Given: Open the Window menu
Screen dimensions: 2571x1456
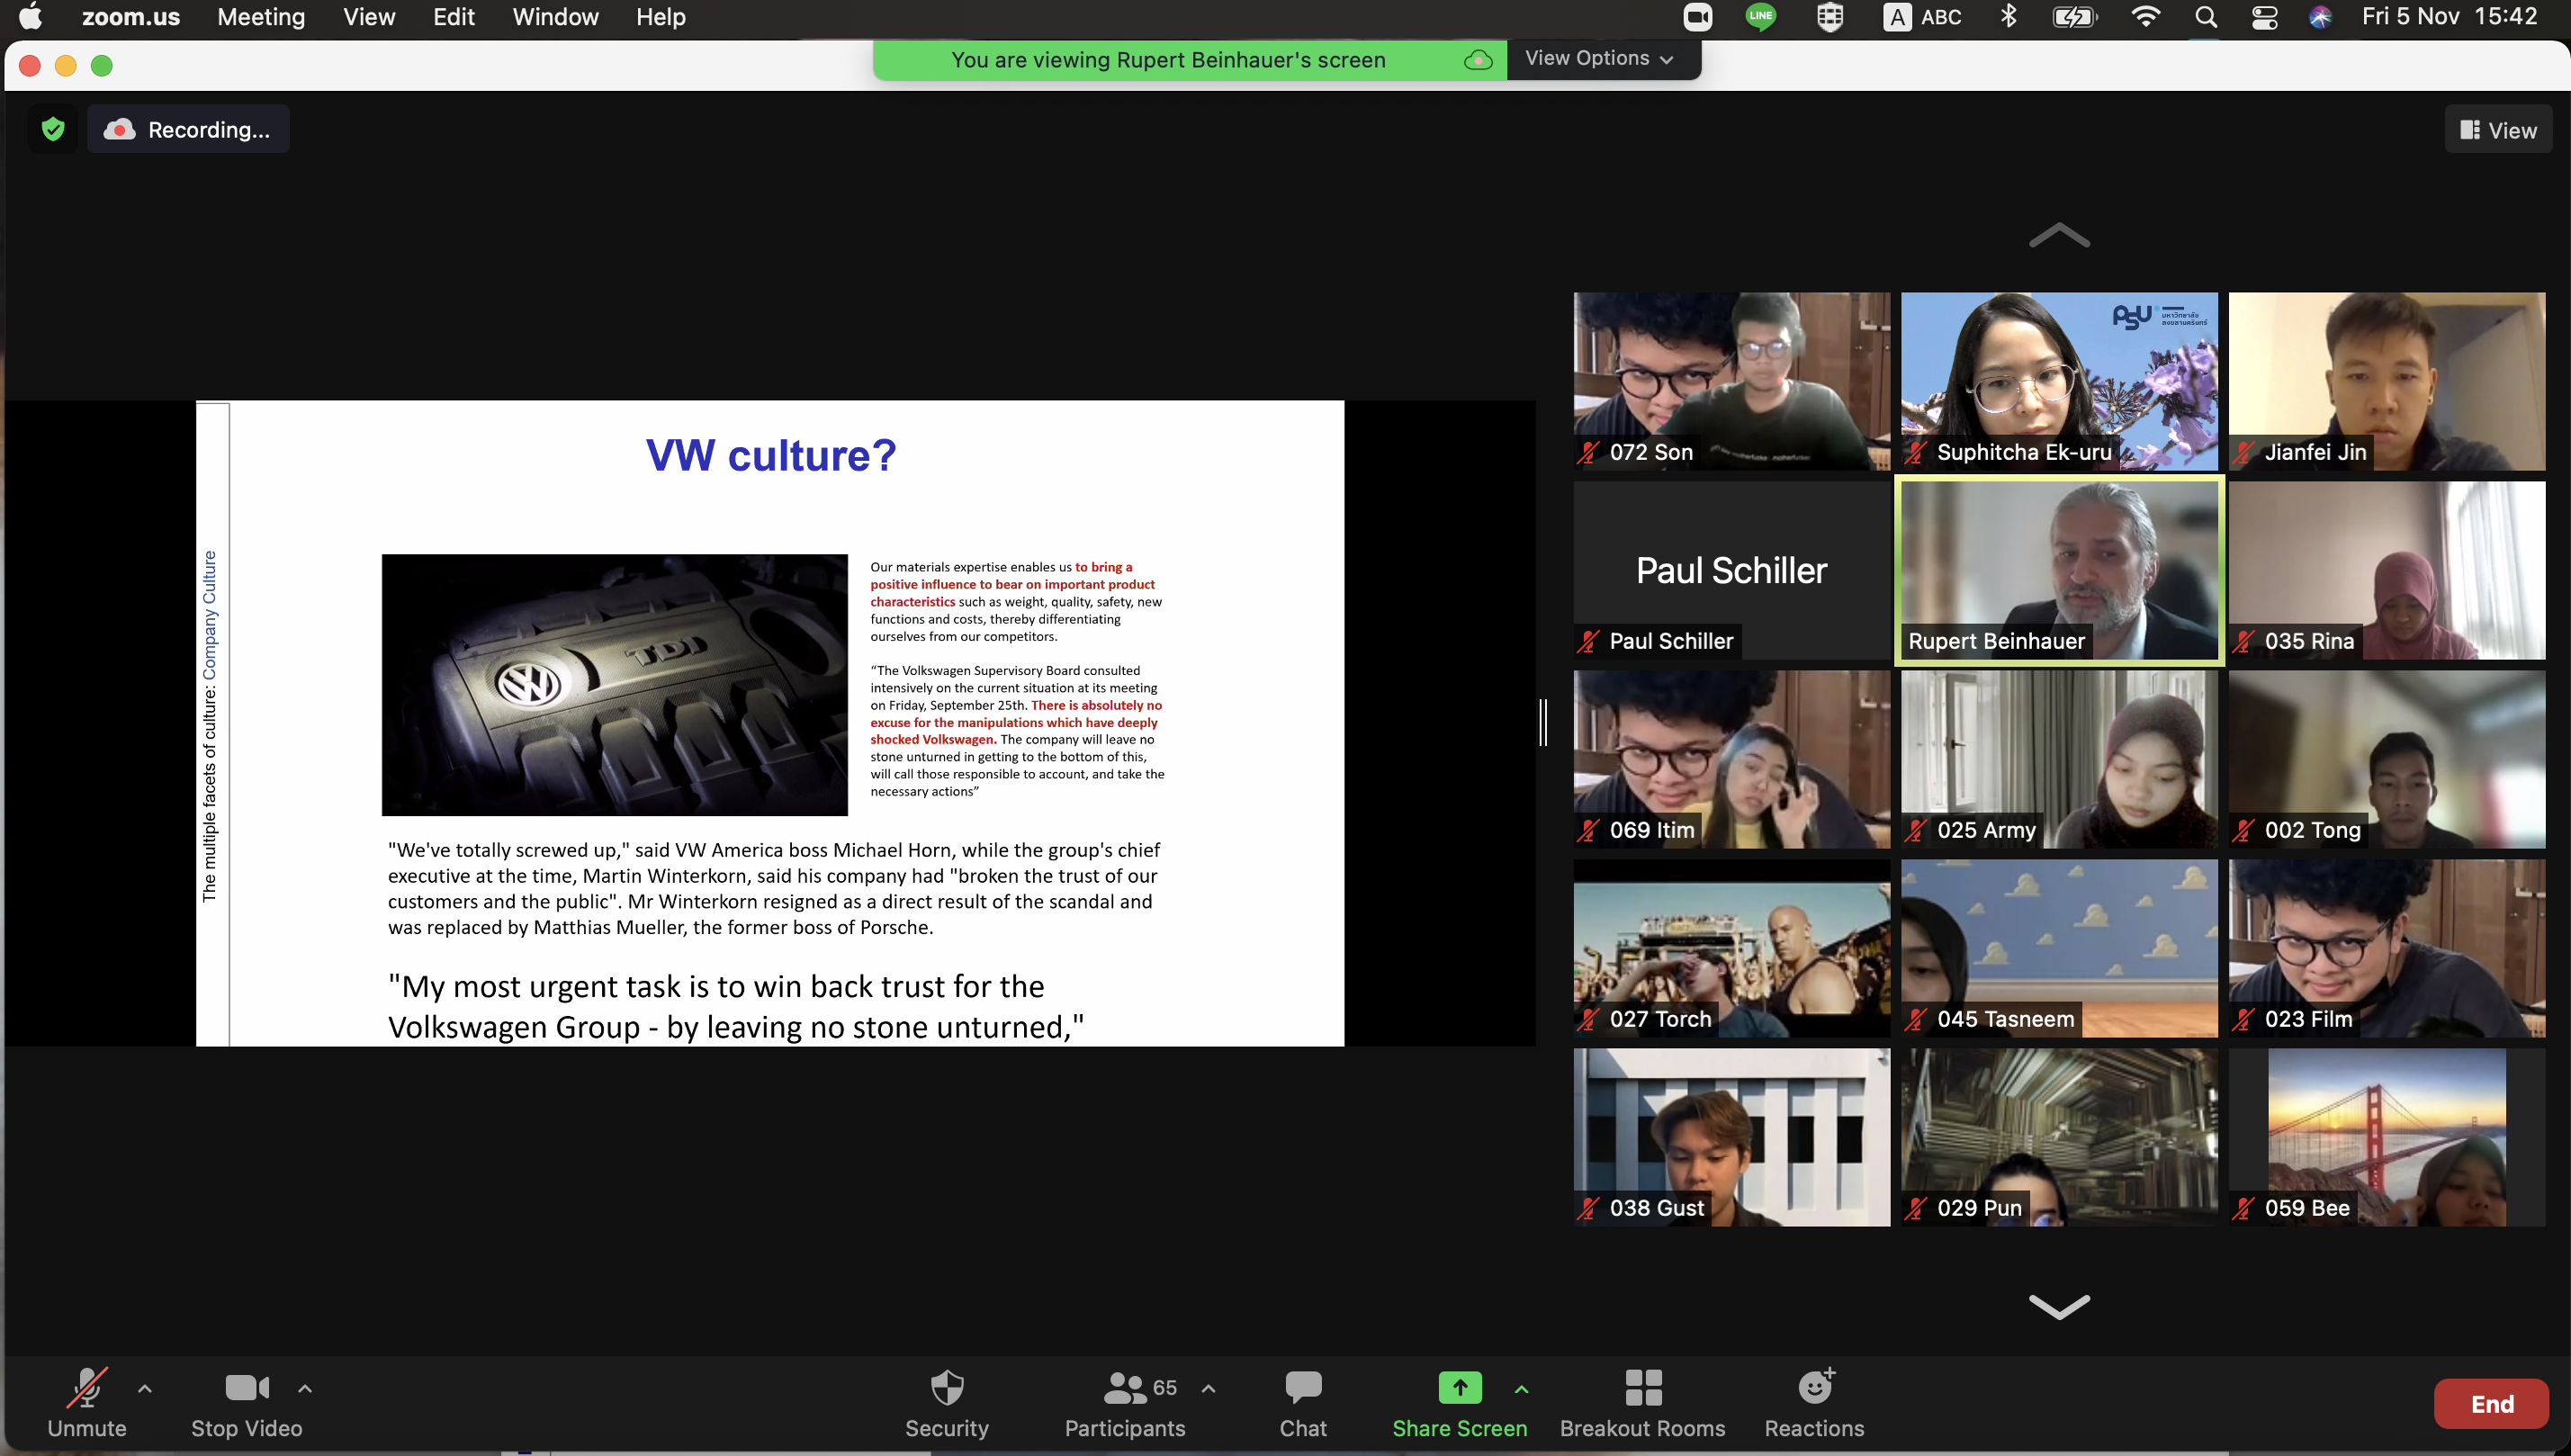Looking at the screenshot, I should pyautogui.click(x=555, y=17).
